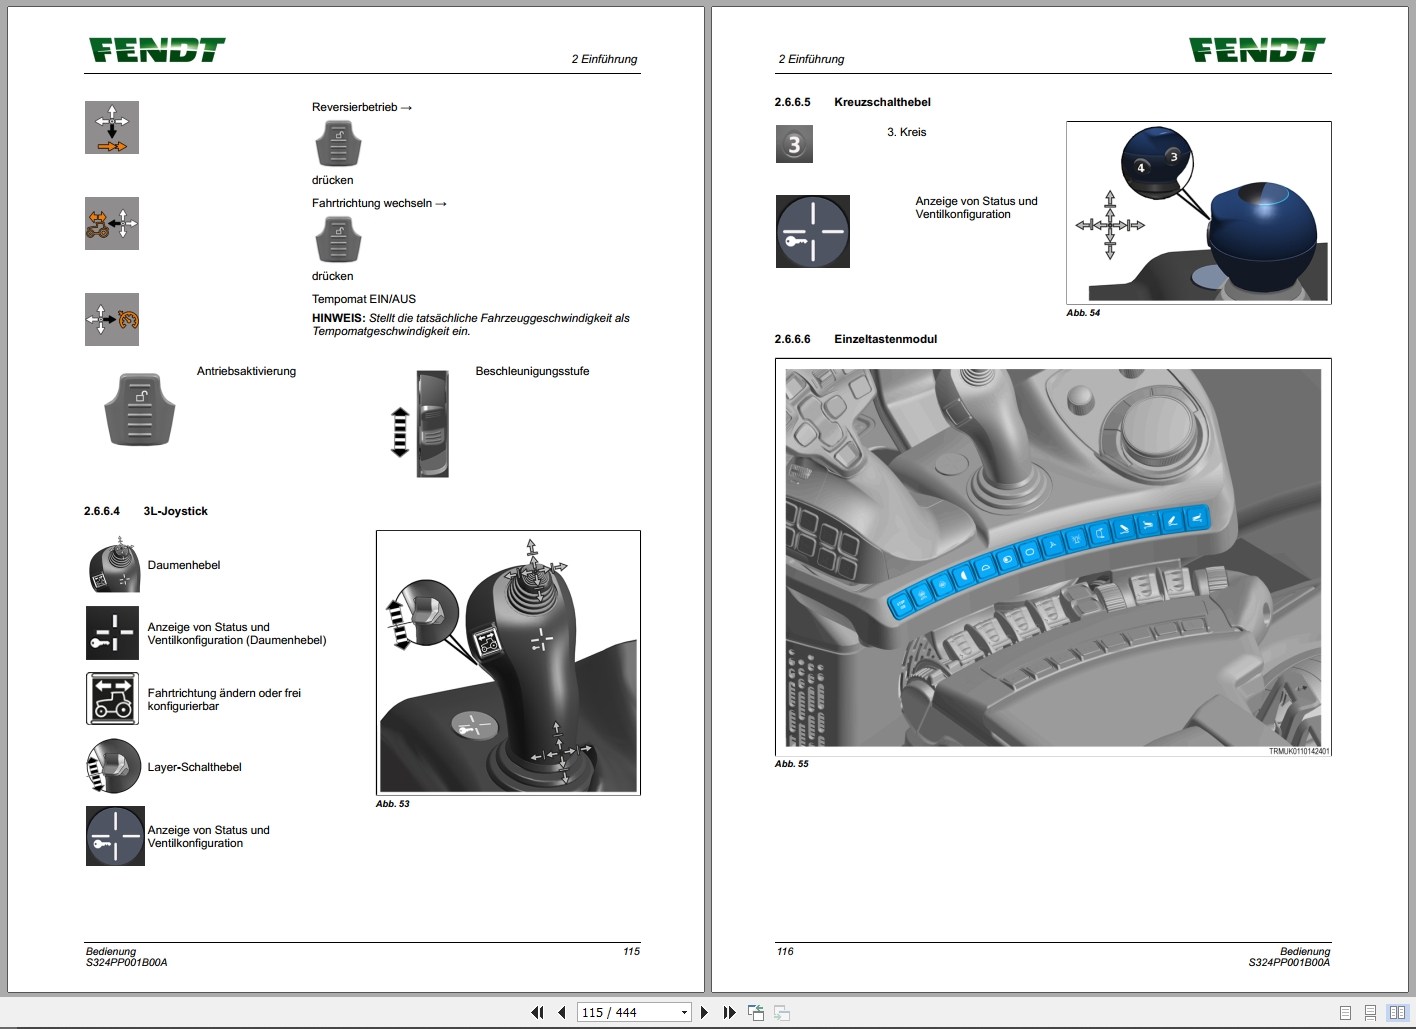This screenshot has width=1416, height=1029.
Task: Click the Daumenhebel label text
Action: tap(184, 565)
